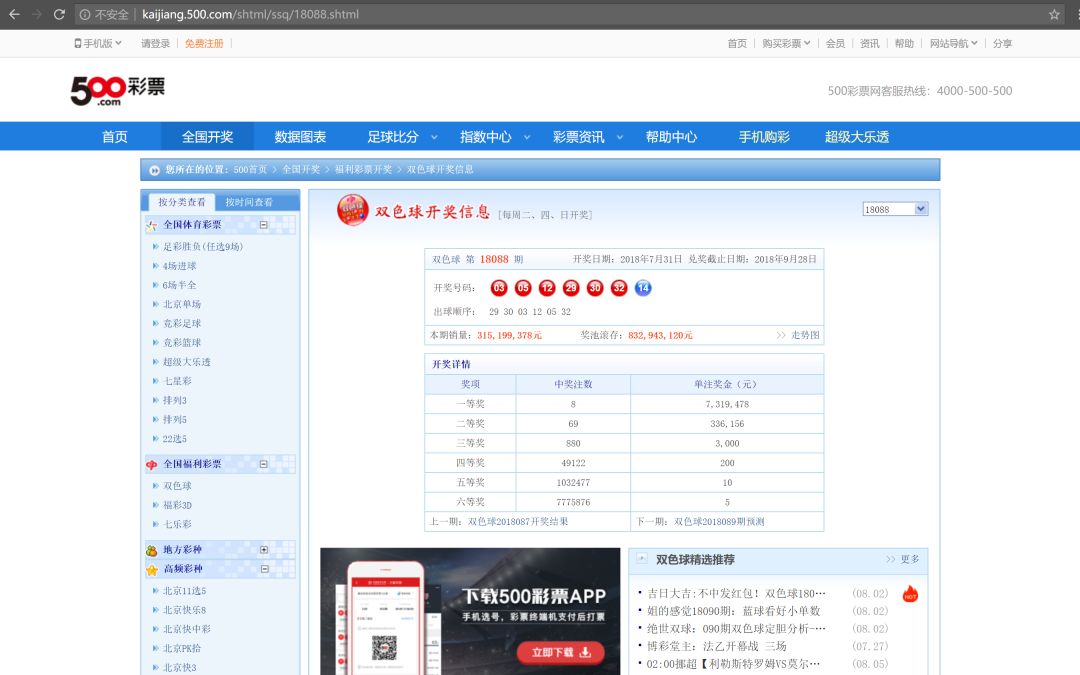Click the medal icon beside 双色球开奖信息 heading

pyautogui.click(x=351, y=211)
